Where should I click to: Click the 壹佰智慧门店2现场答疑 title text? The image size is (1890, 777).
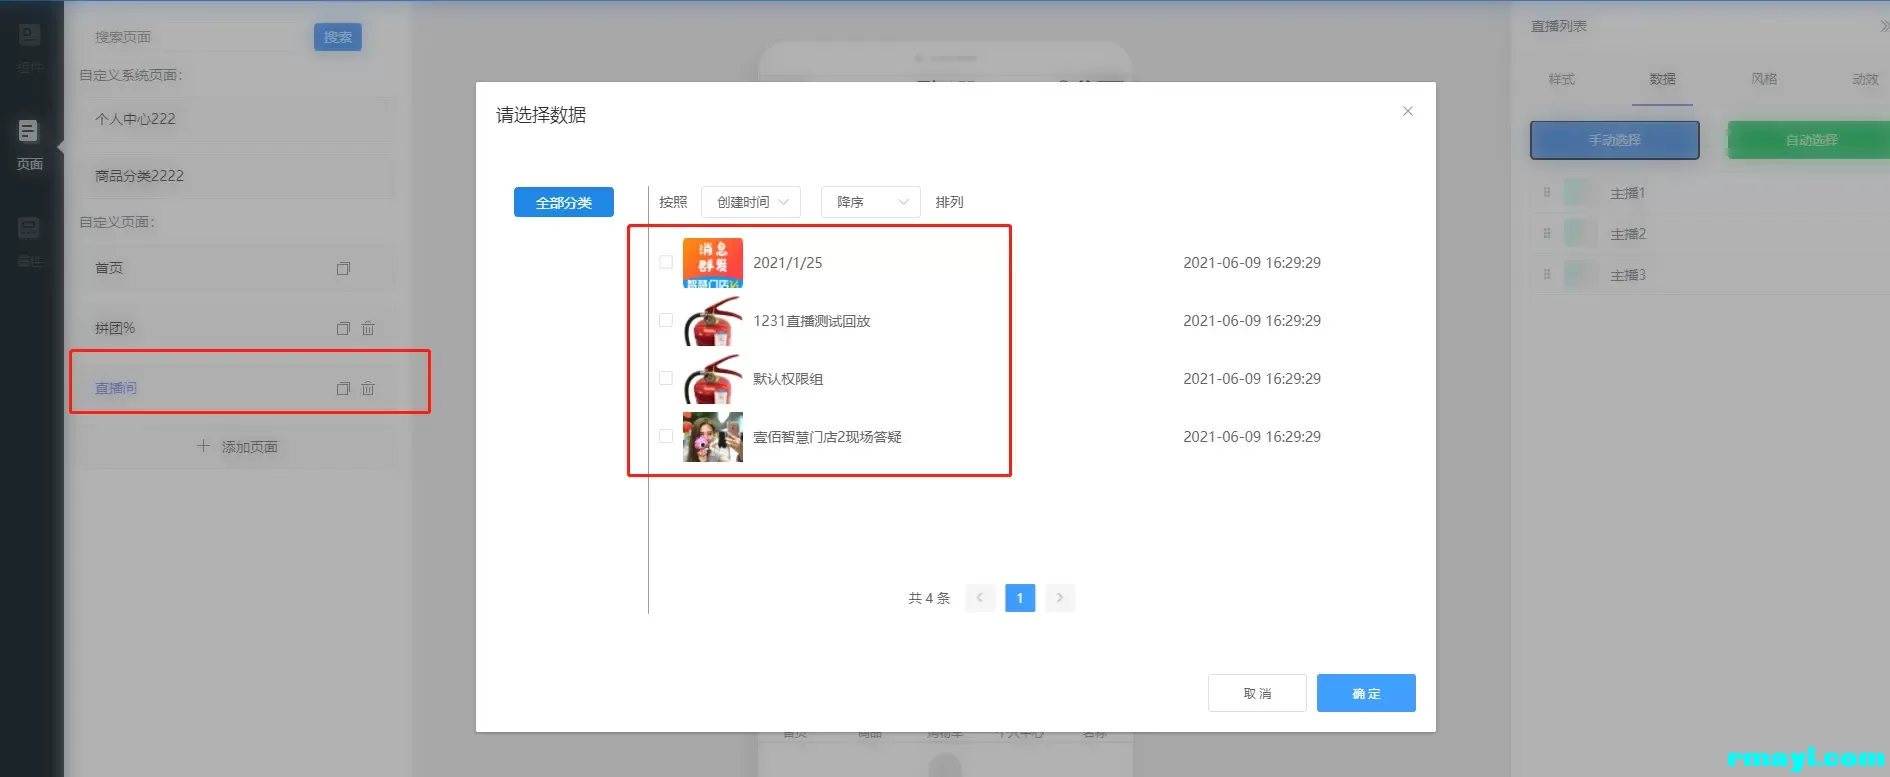827,437
